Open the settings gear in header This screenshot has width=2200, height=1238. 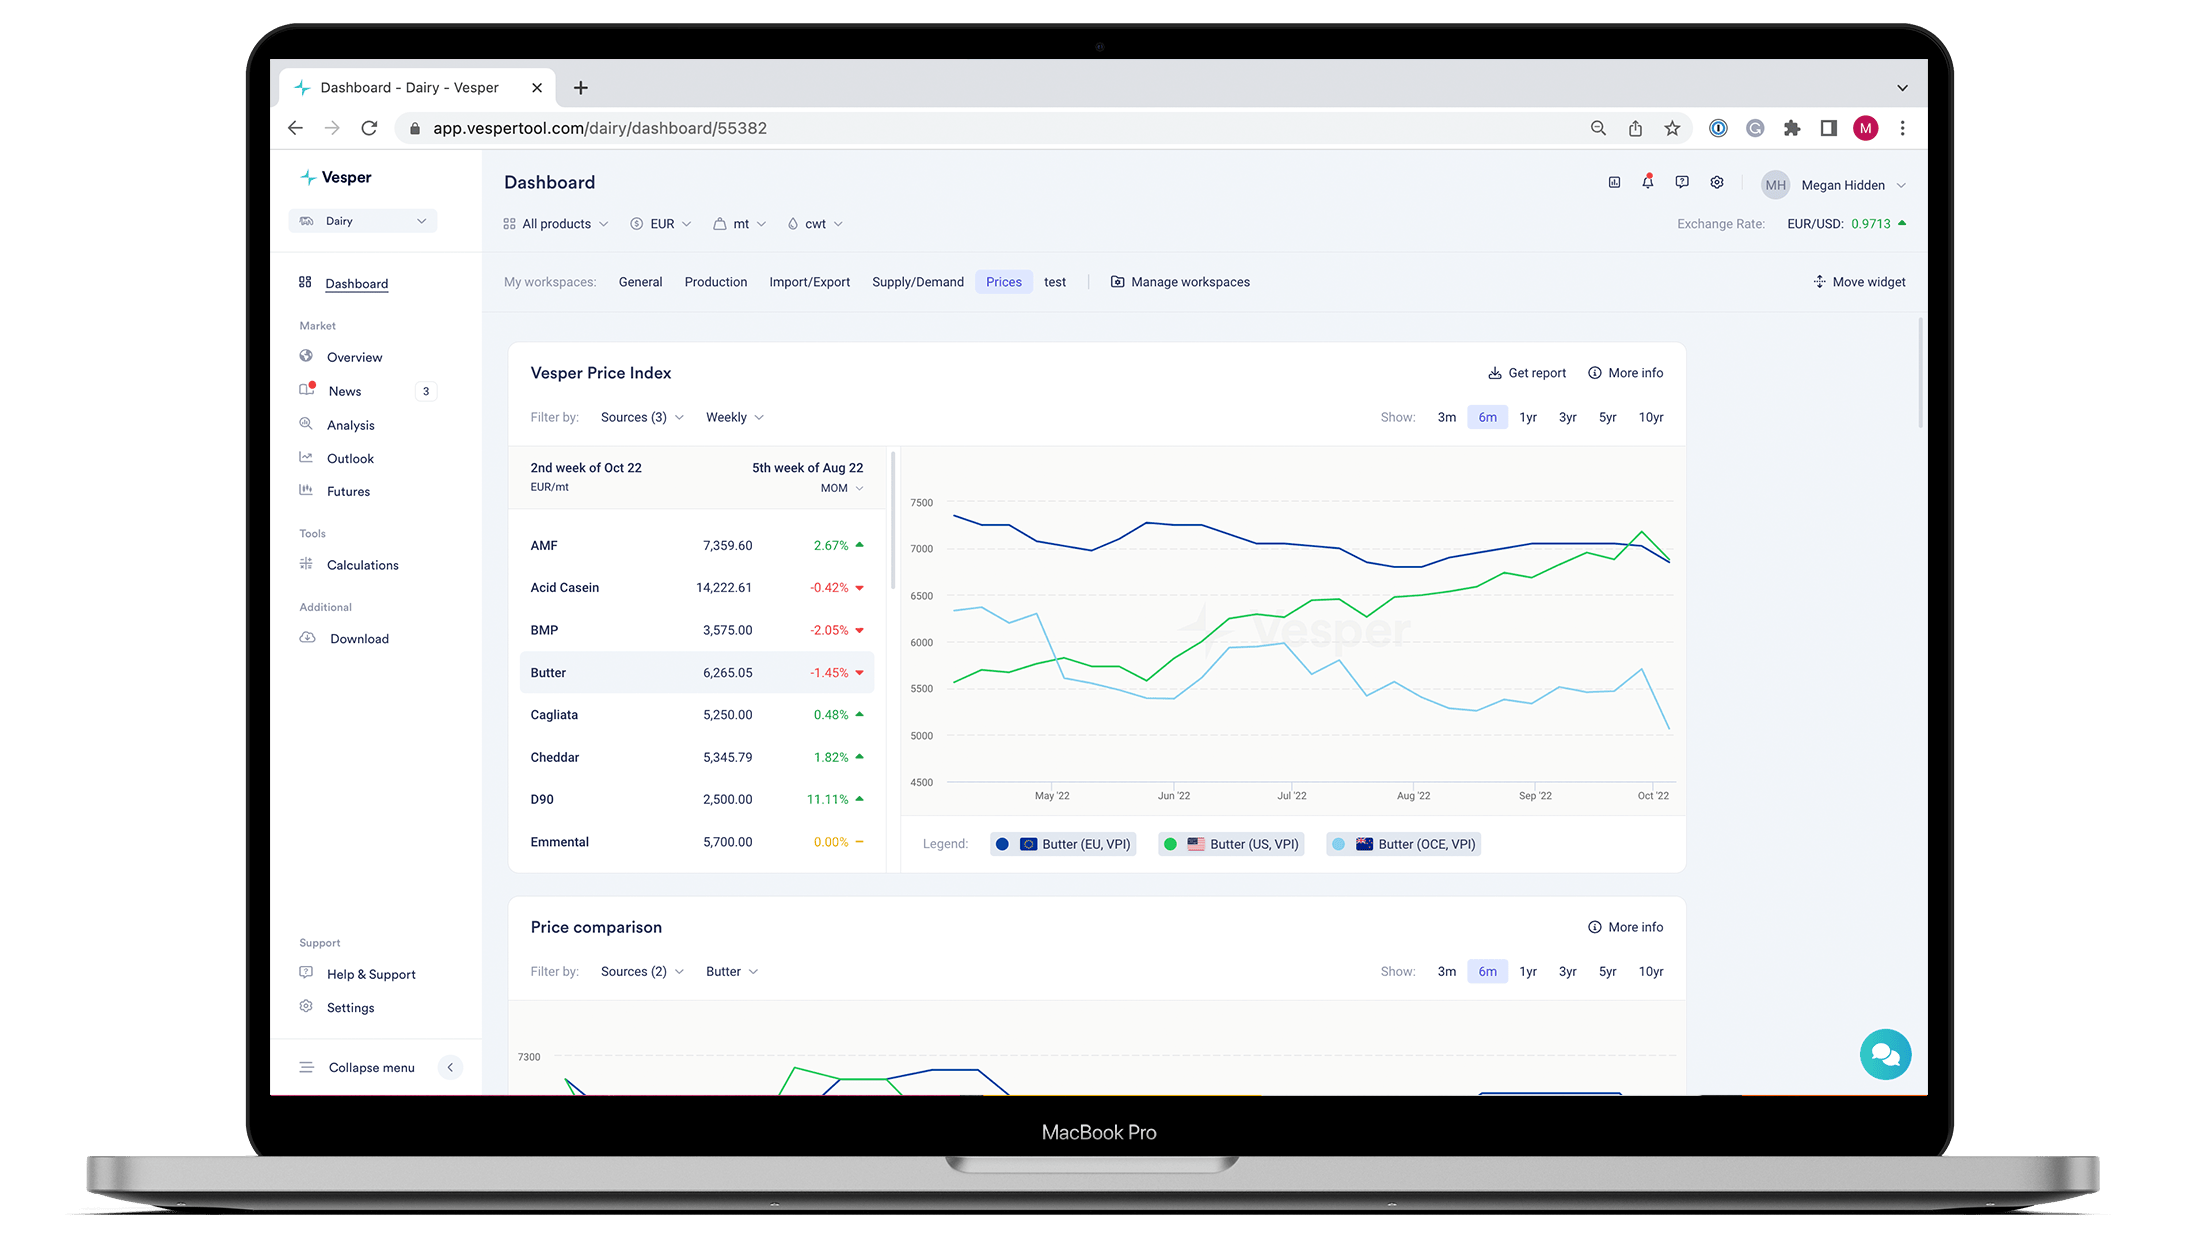1717,182
